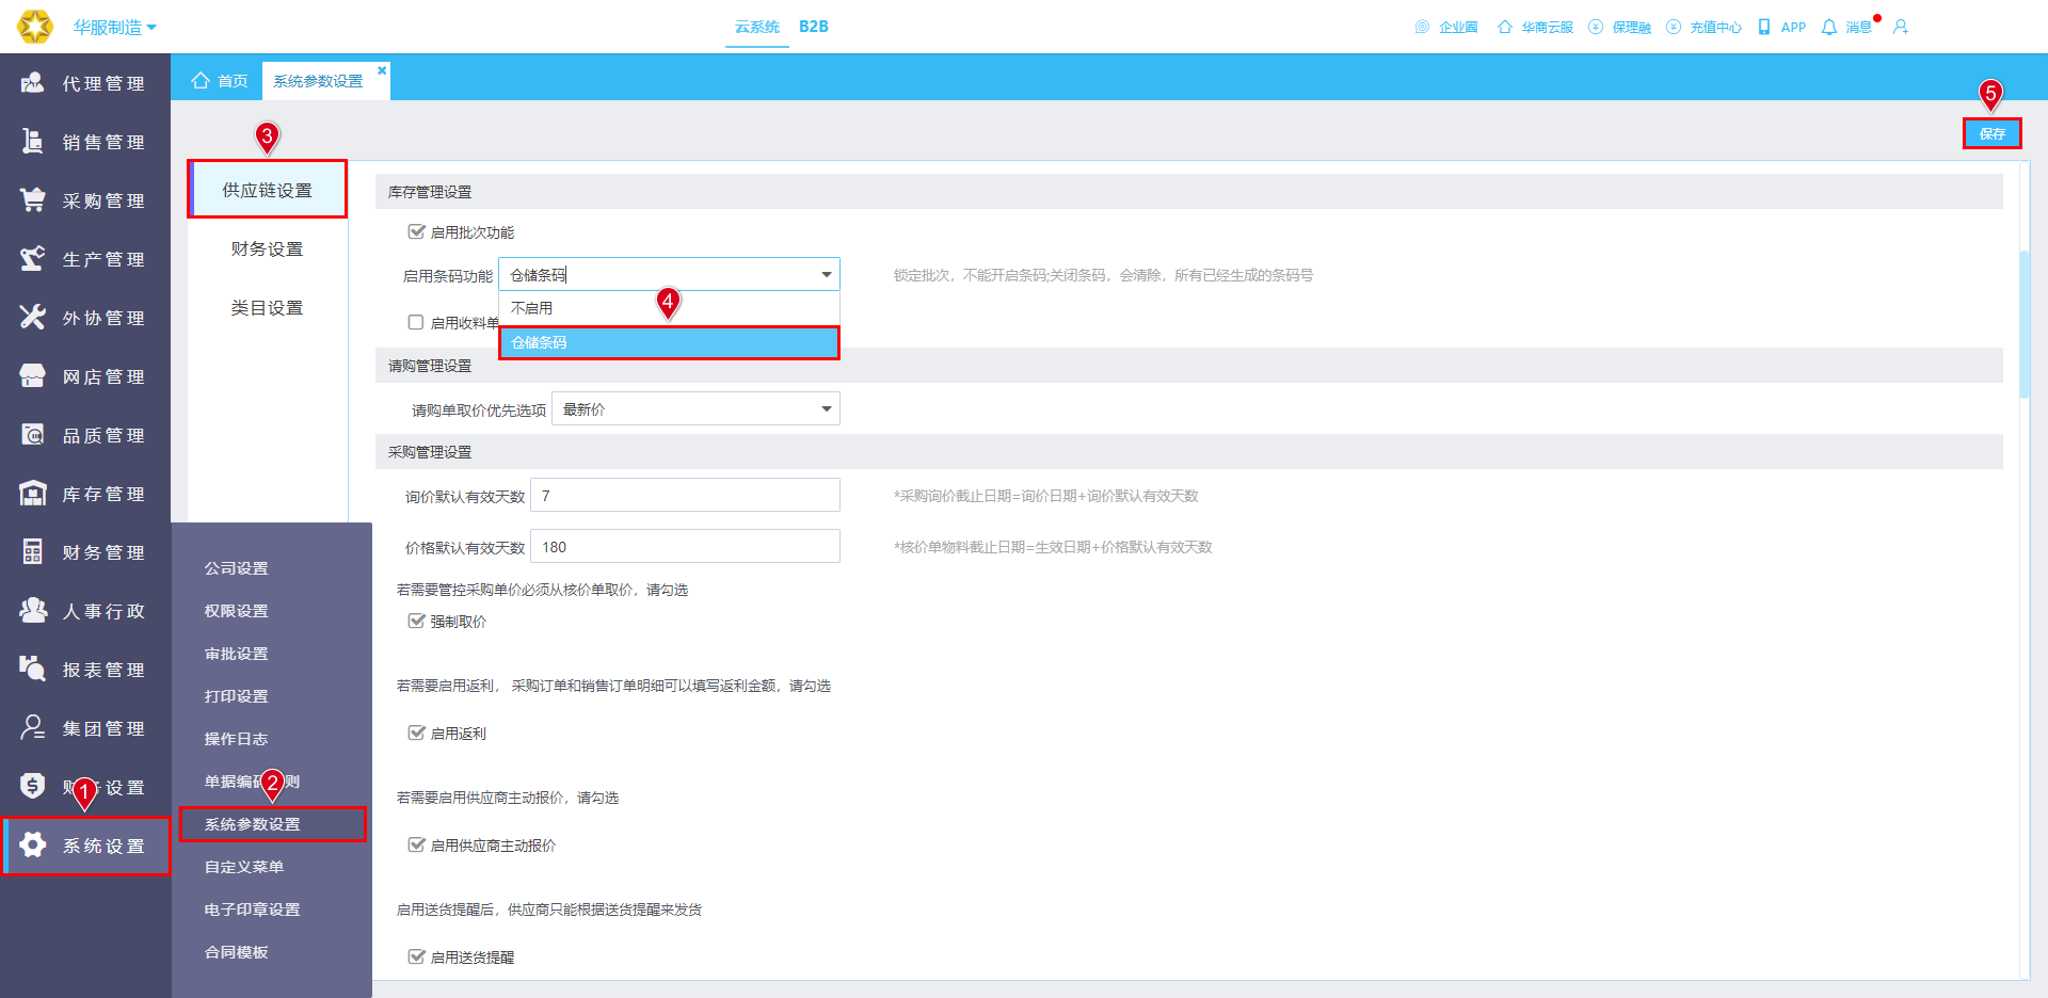Open the 类目设置 settings section
Image resolution: width=2048 pixels, height=998 pixels.
267,308
